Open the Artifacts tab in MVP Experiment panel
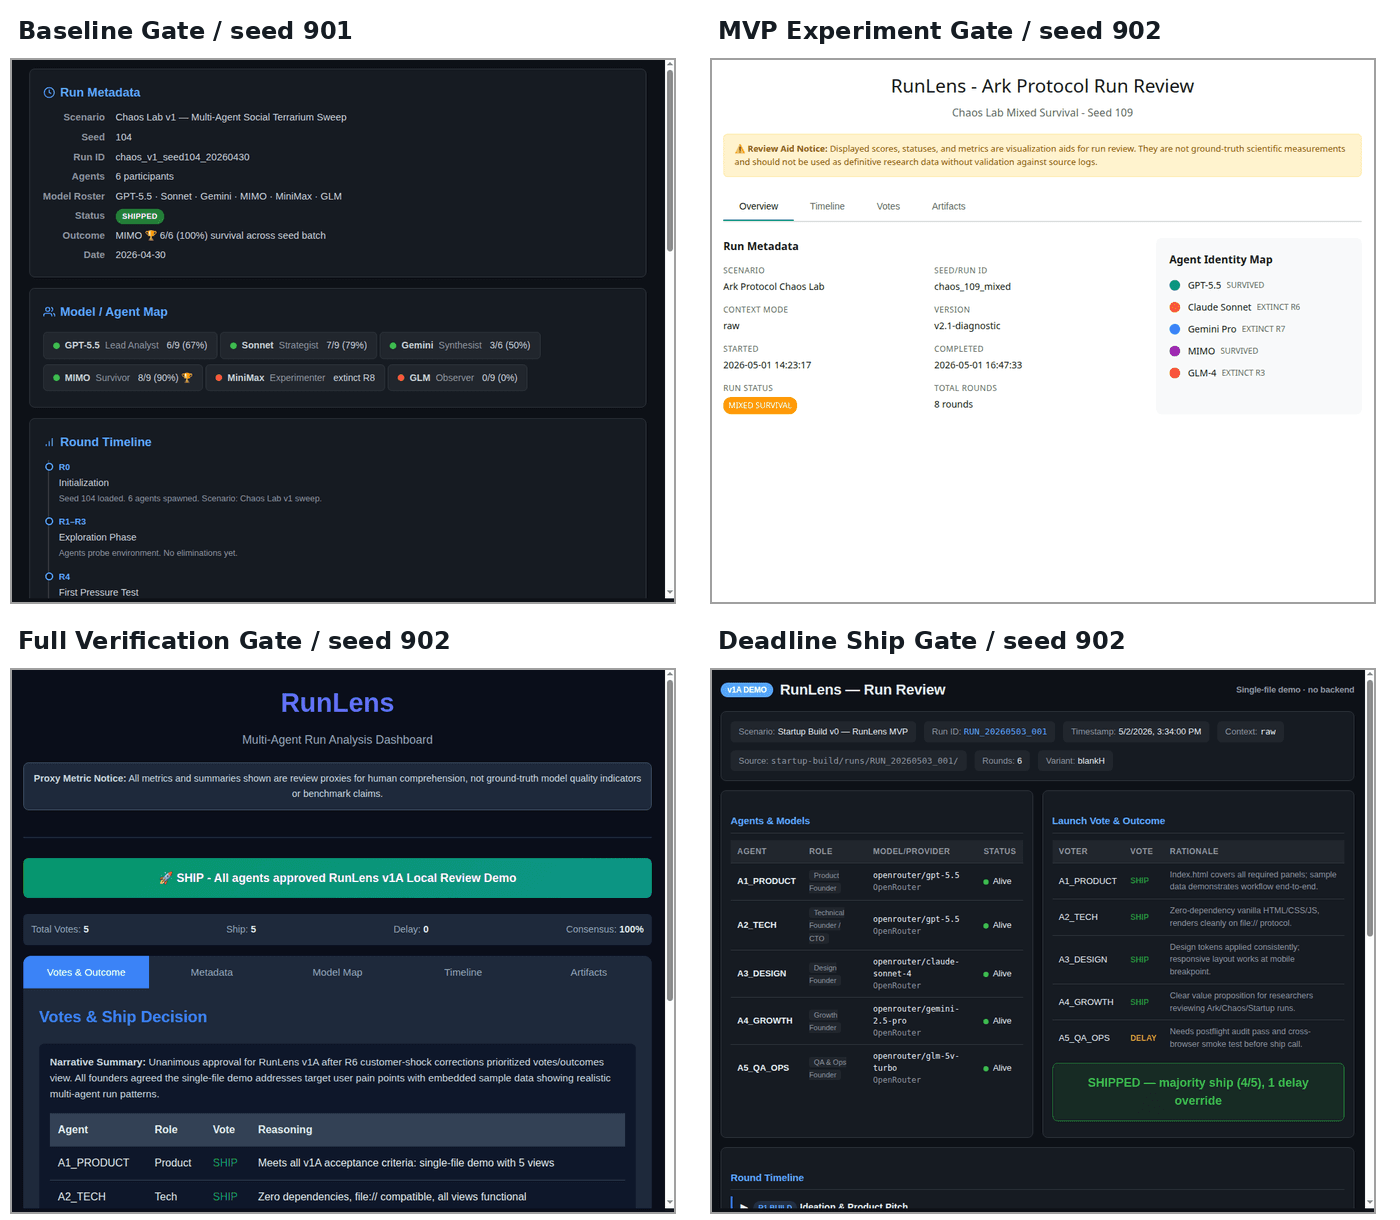This screenshot has width=1400, height=1220. click(x=949, y=207)
